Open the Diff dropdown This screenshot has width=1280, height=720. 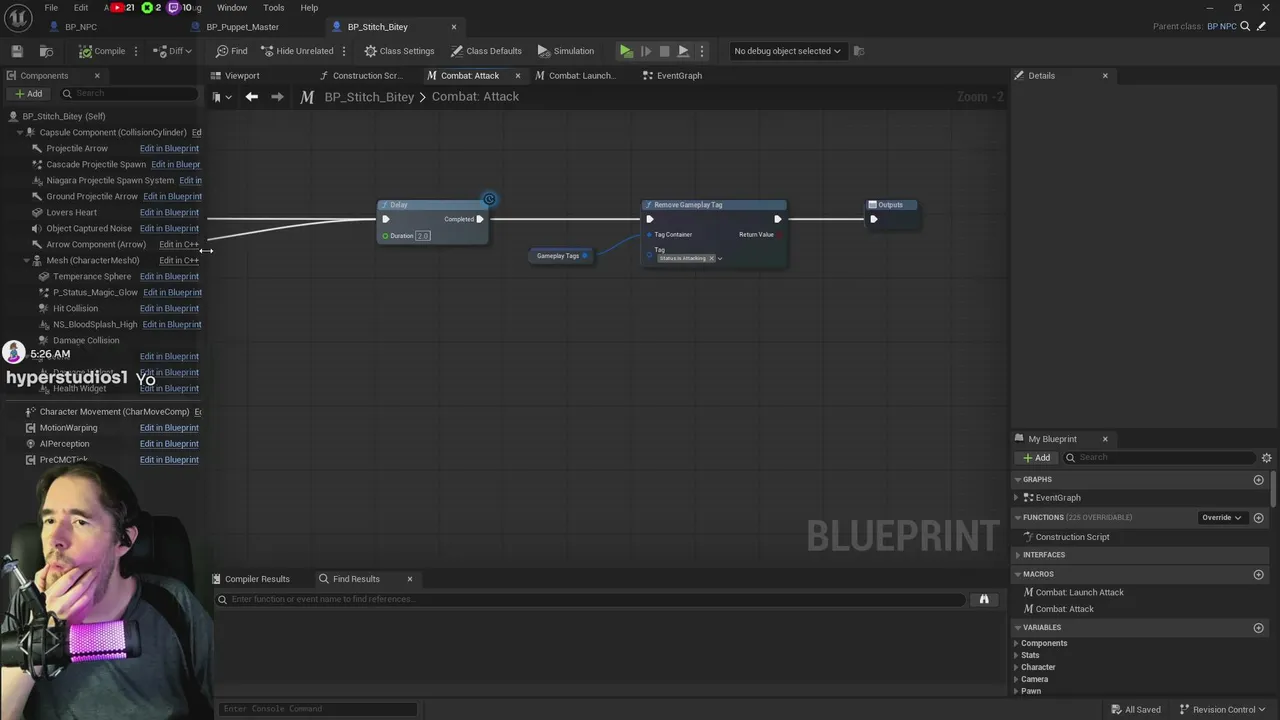pos(172,51)
